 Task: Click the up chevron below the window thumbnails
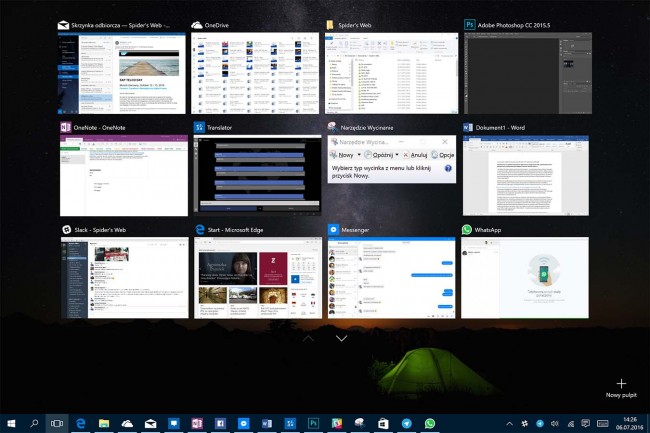pyautogui.click(x=308, y=339)
